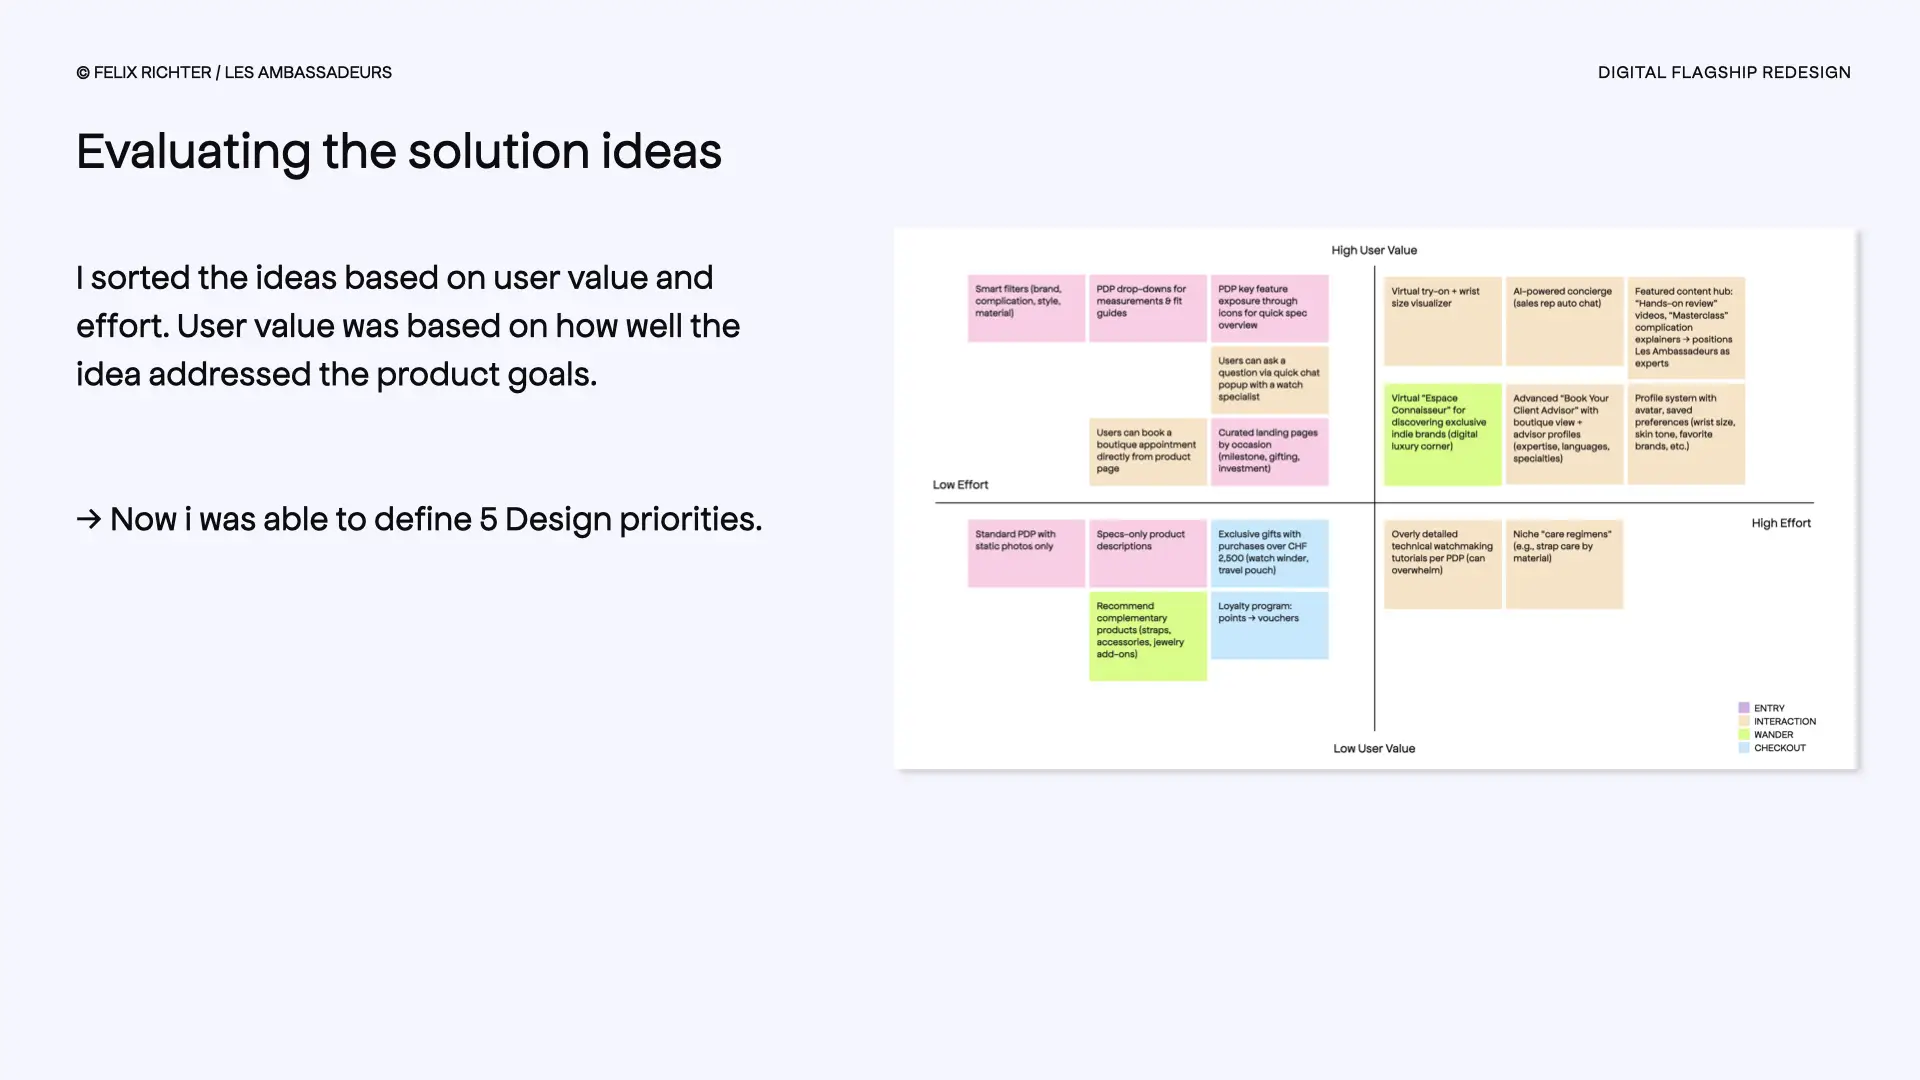Click the purple ENTRY legend swatch
This screenshot has height=1080, width=1920.
click(x=1744, y=708)
